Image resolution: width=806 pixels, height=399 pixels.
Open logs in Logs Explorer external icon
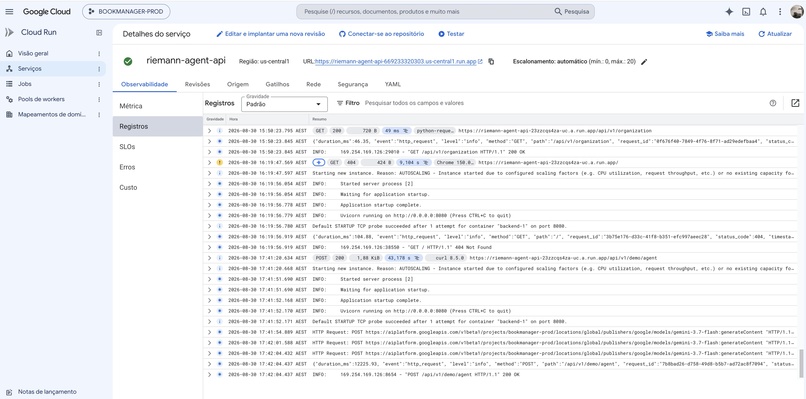pos(795,103)
